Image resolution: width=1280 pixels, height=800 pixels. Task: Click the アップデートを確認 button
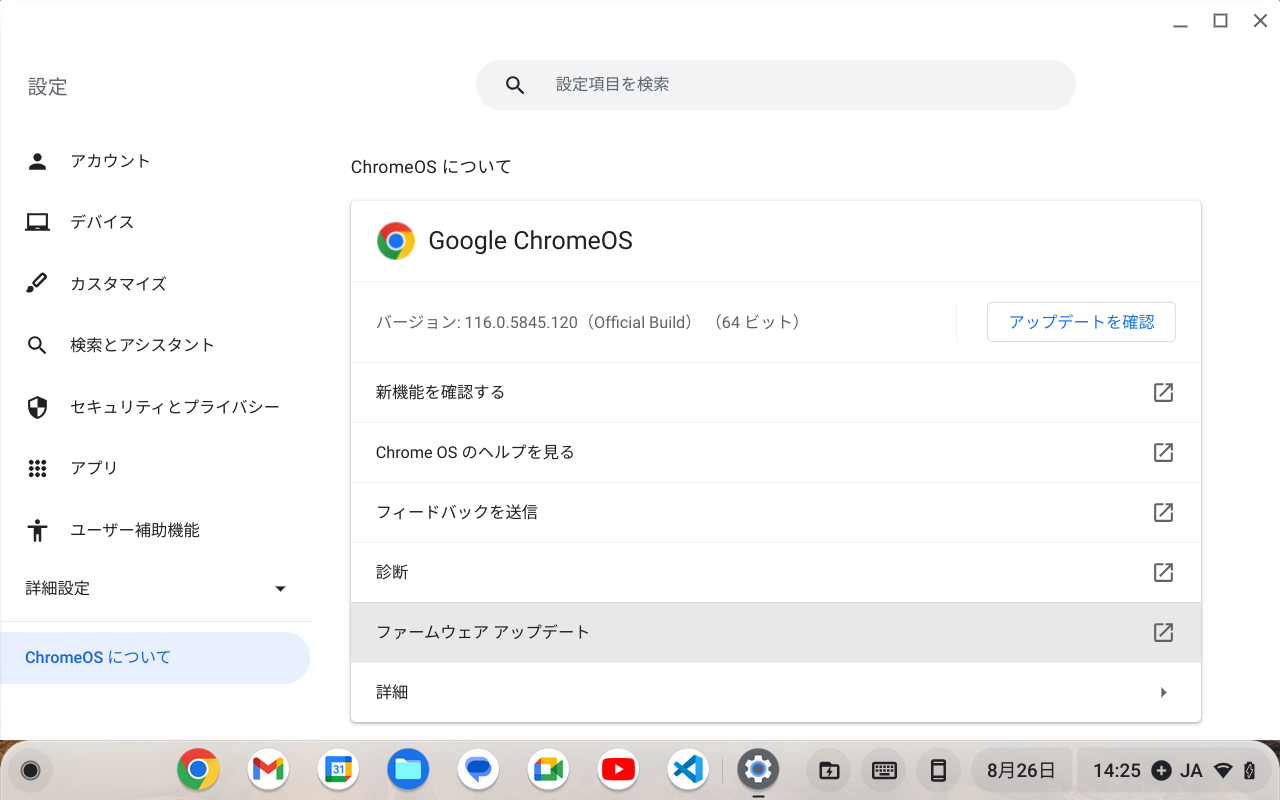coord(1081,322)
